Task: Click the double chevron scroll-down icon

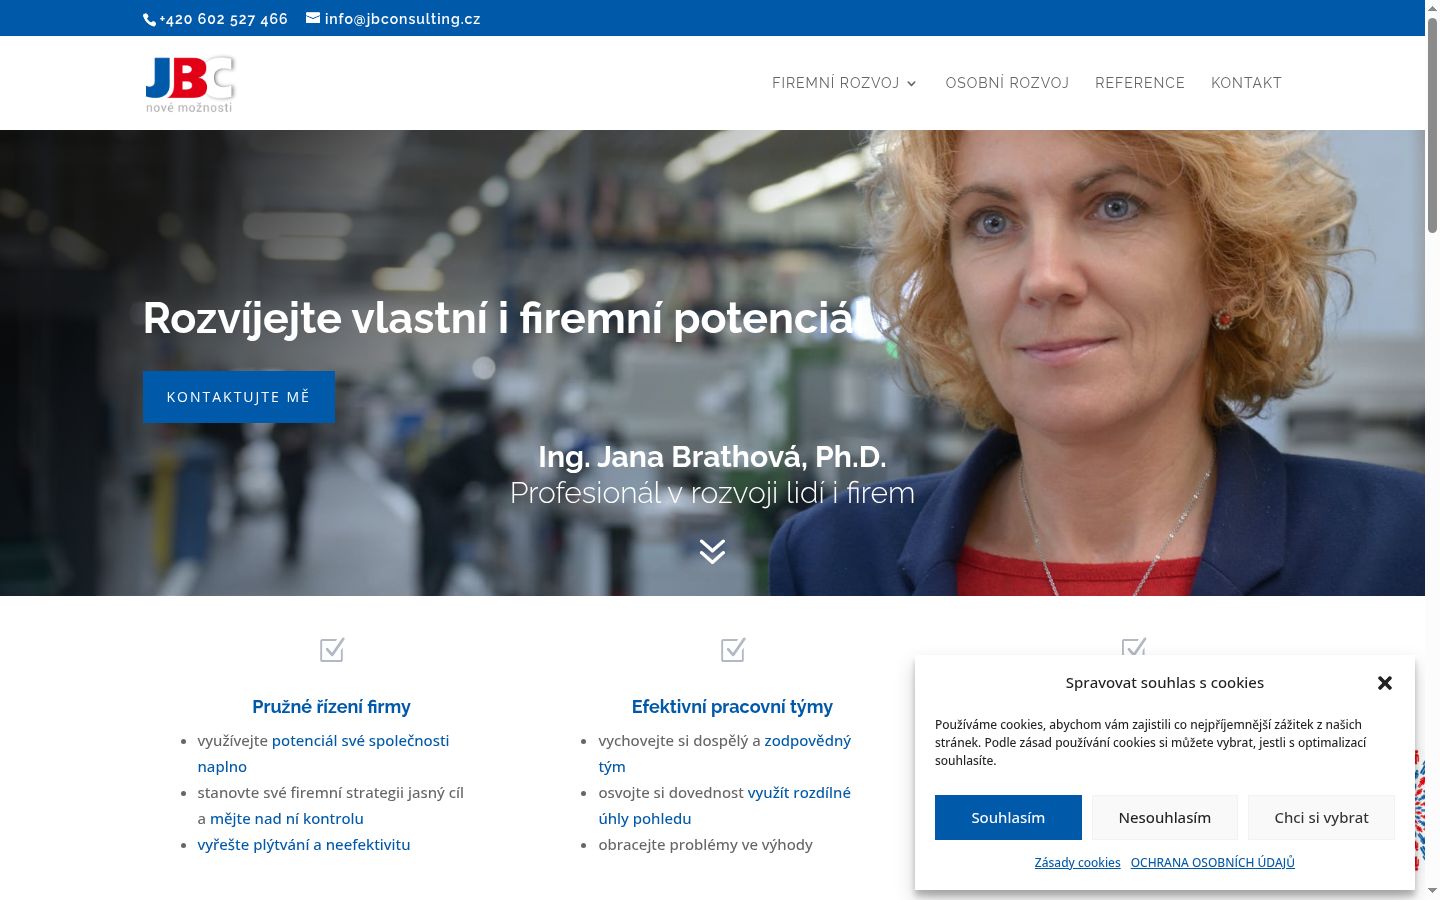Action: [712, 551]
